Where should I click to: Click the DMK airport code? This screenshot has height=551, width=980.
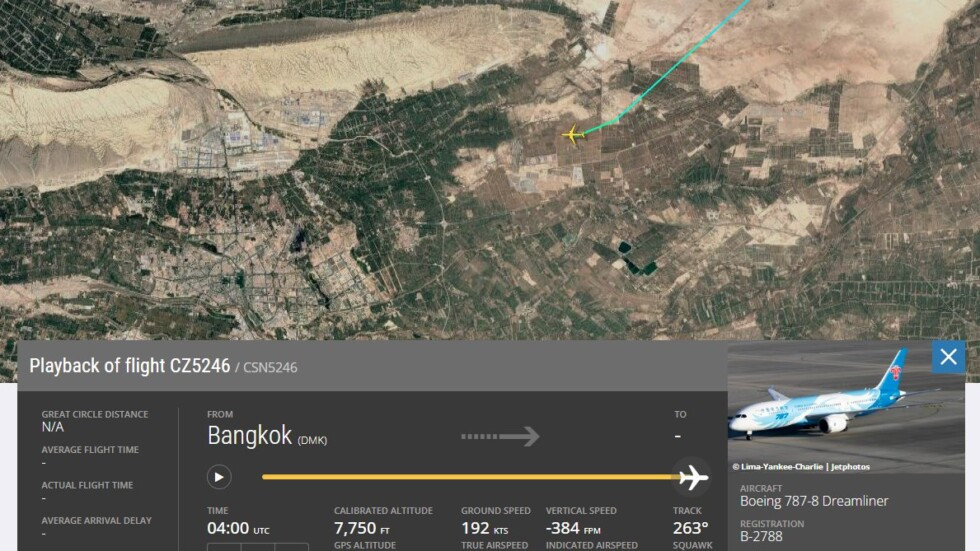(x=312, y=440)
